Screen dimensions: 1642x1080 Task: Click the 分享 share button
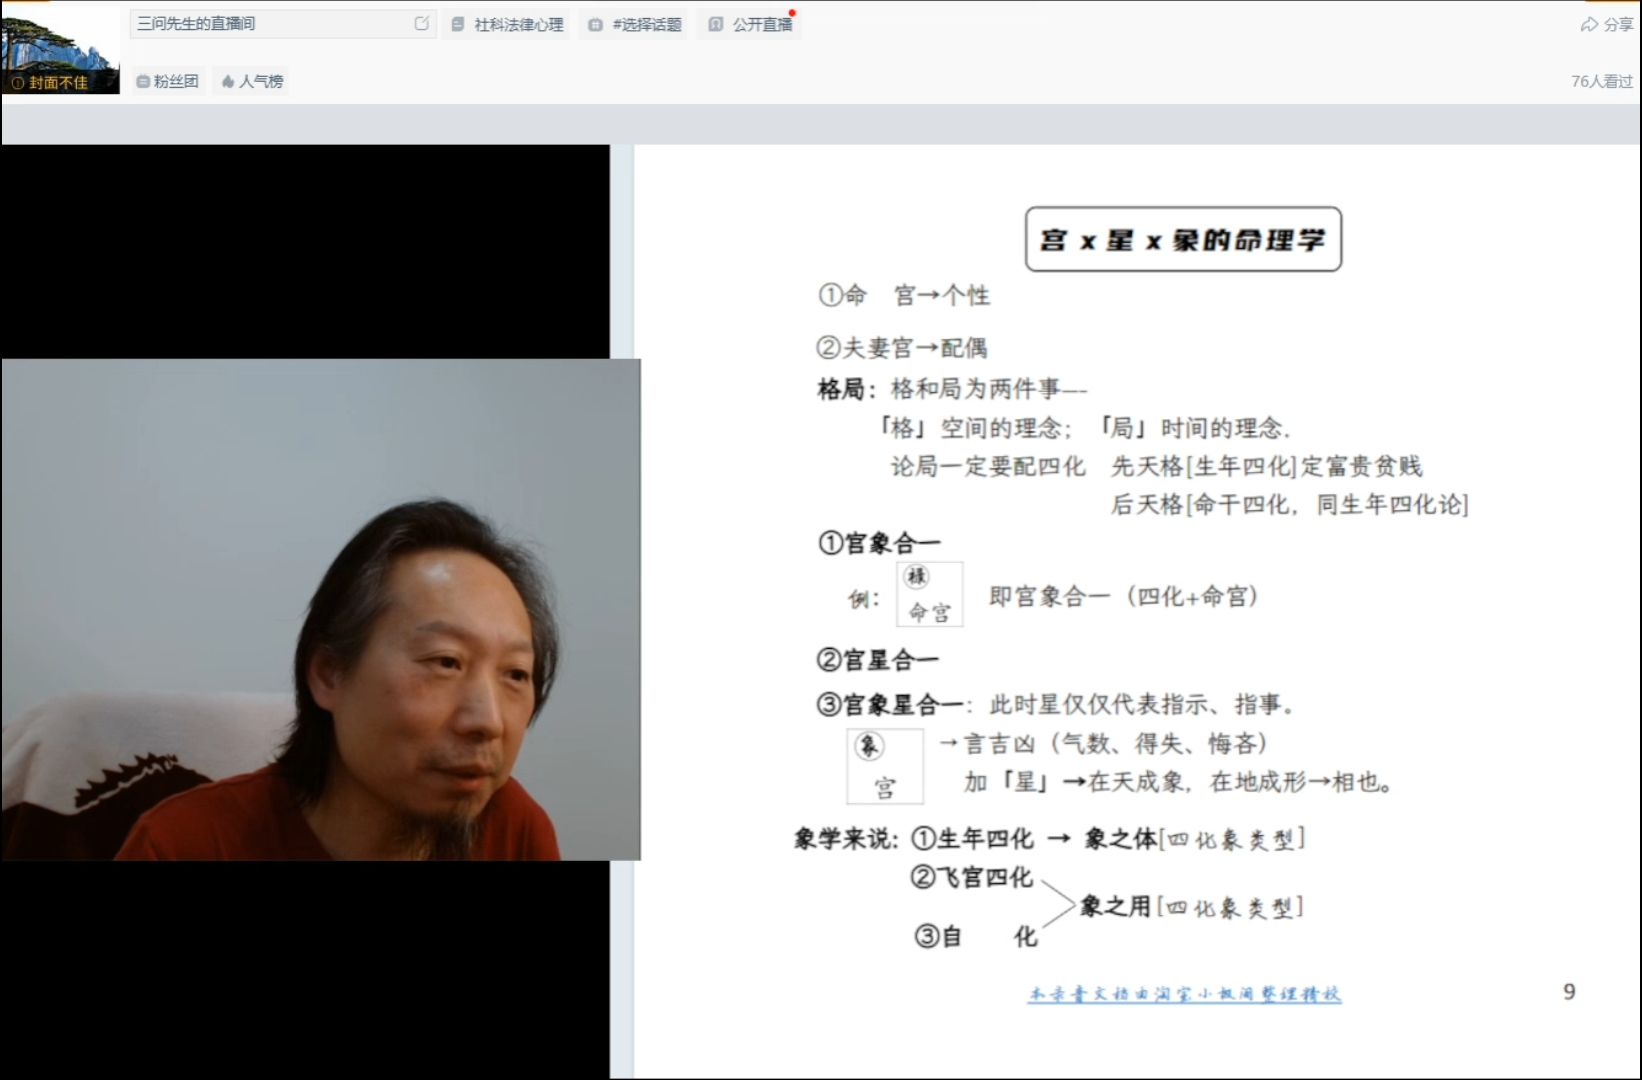tap(1607, 24)
